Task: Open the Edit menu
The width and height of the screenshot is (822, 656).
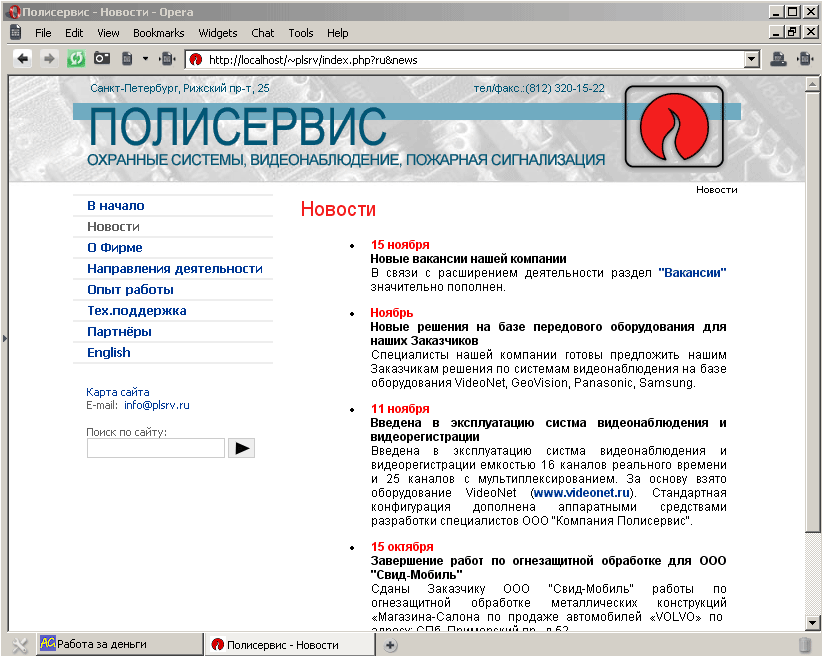Action: pos(74,33)
